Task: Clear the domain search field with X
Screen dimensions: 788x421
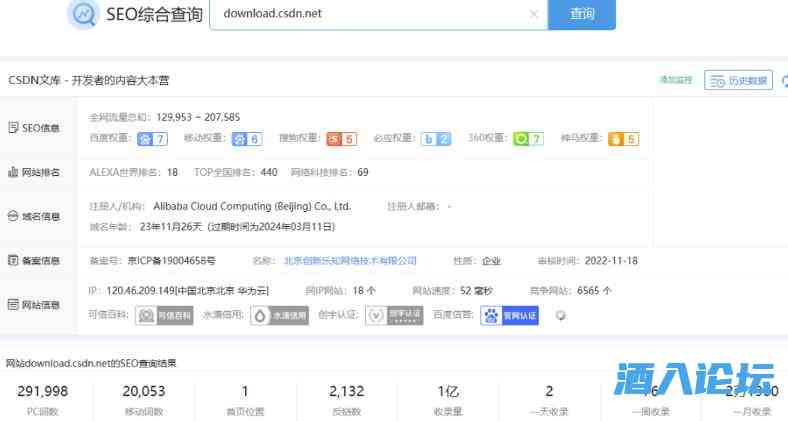Action: click(x=533, y=14)
